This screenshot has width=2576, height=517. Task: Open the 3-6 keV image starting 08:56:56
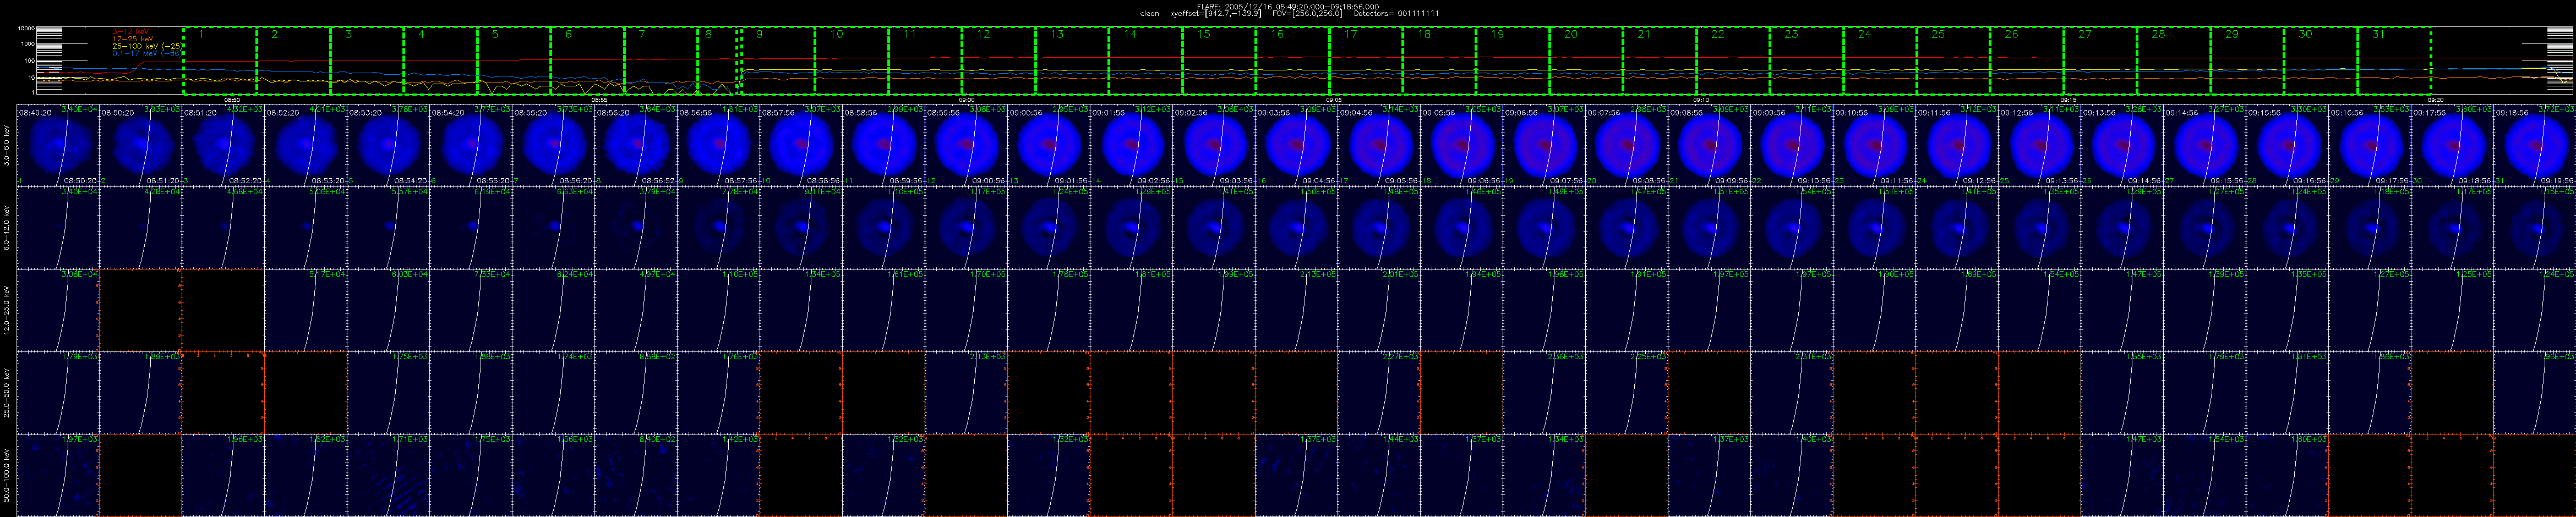(718, 145)
